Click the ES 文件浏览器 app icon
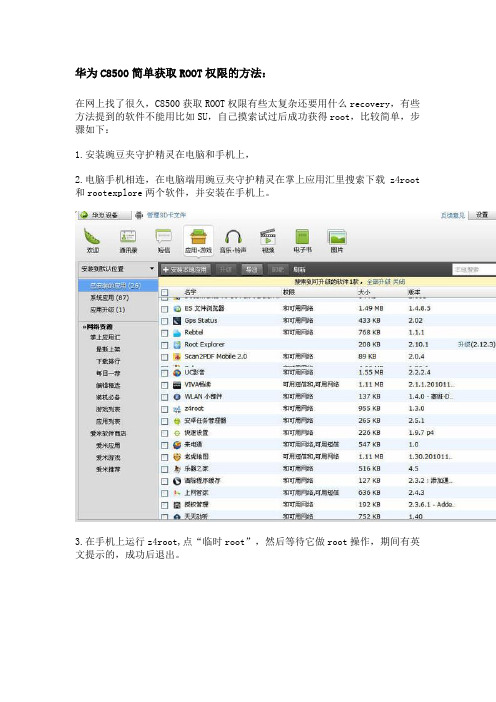This screenshot has width=496, height=702. pyautogui.click(x=177, y=308)
